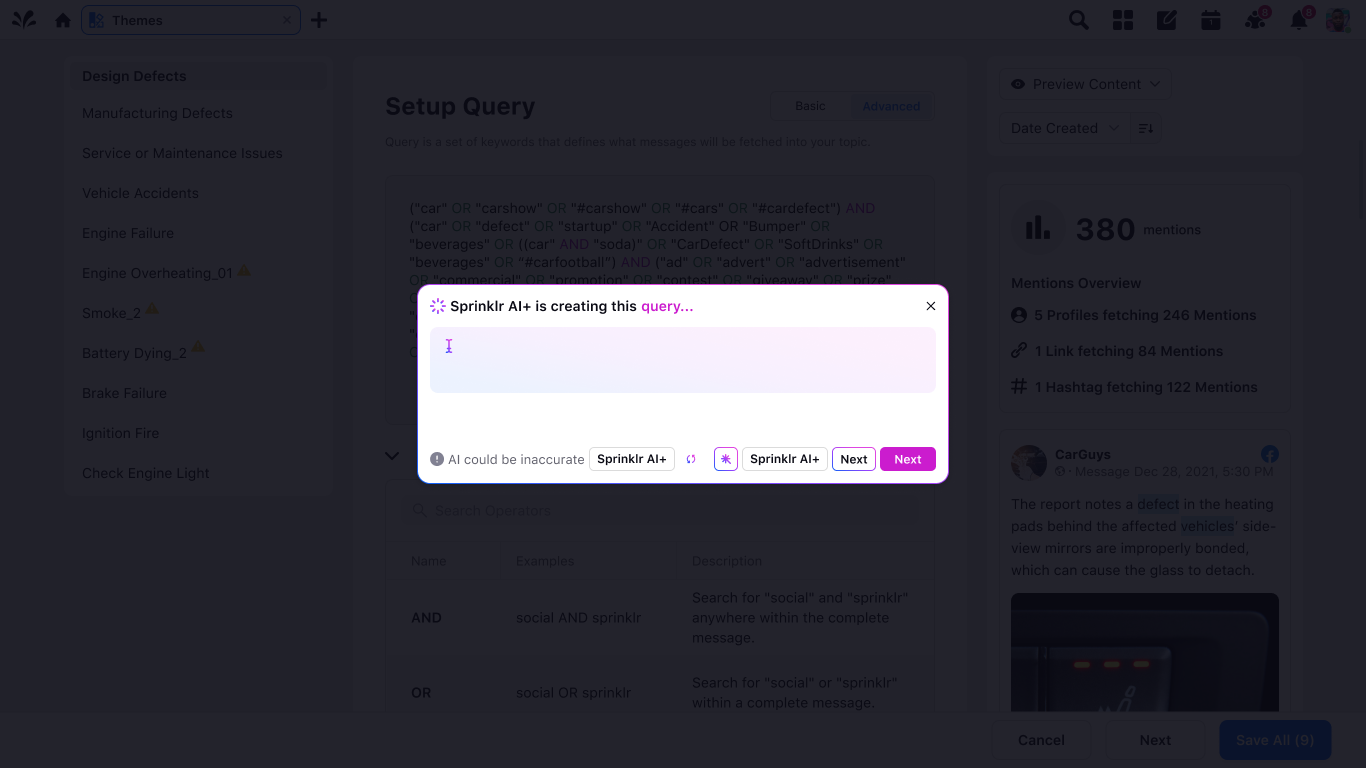Click the mentions bar-chart icon
Image resolution: width=1366 pixels, height=768 pixels.
(x=1037, y=228)
